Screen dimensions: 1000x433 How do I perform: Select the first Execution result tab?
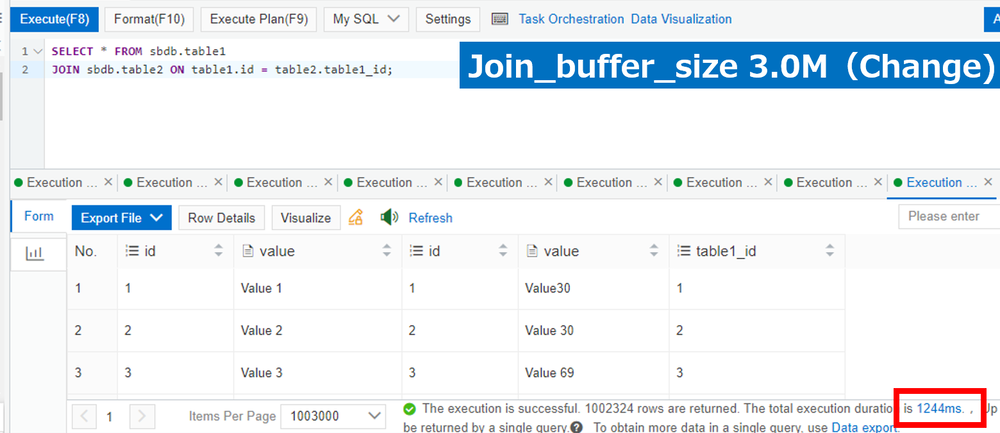pos(62,183)
